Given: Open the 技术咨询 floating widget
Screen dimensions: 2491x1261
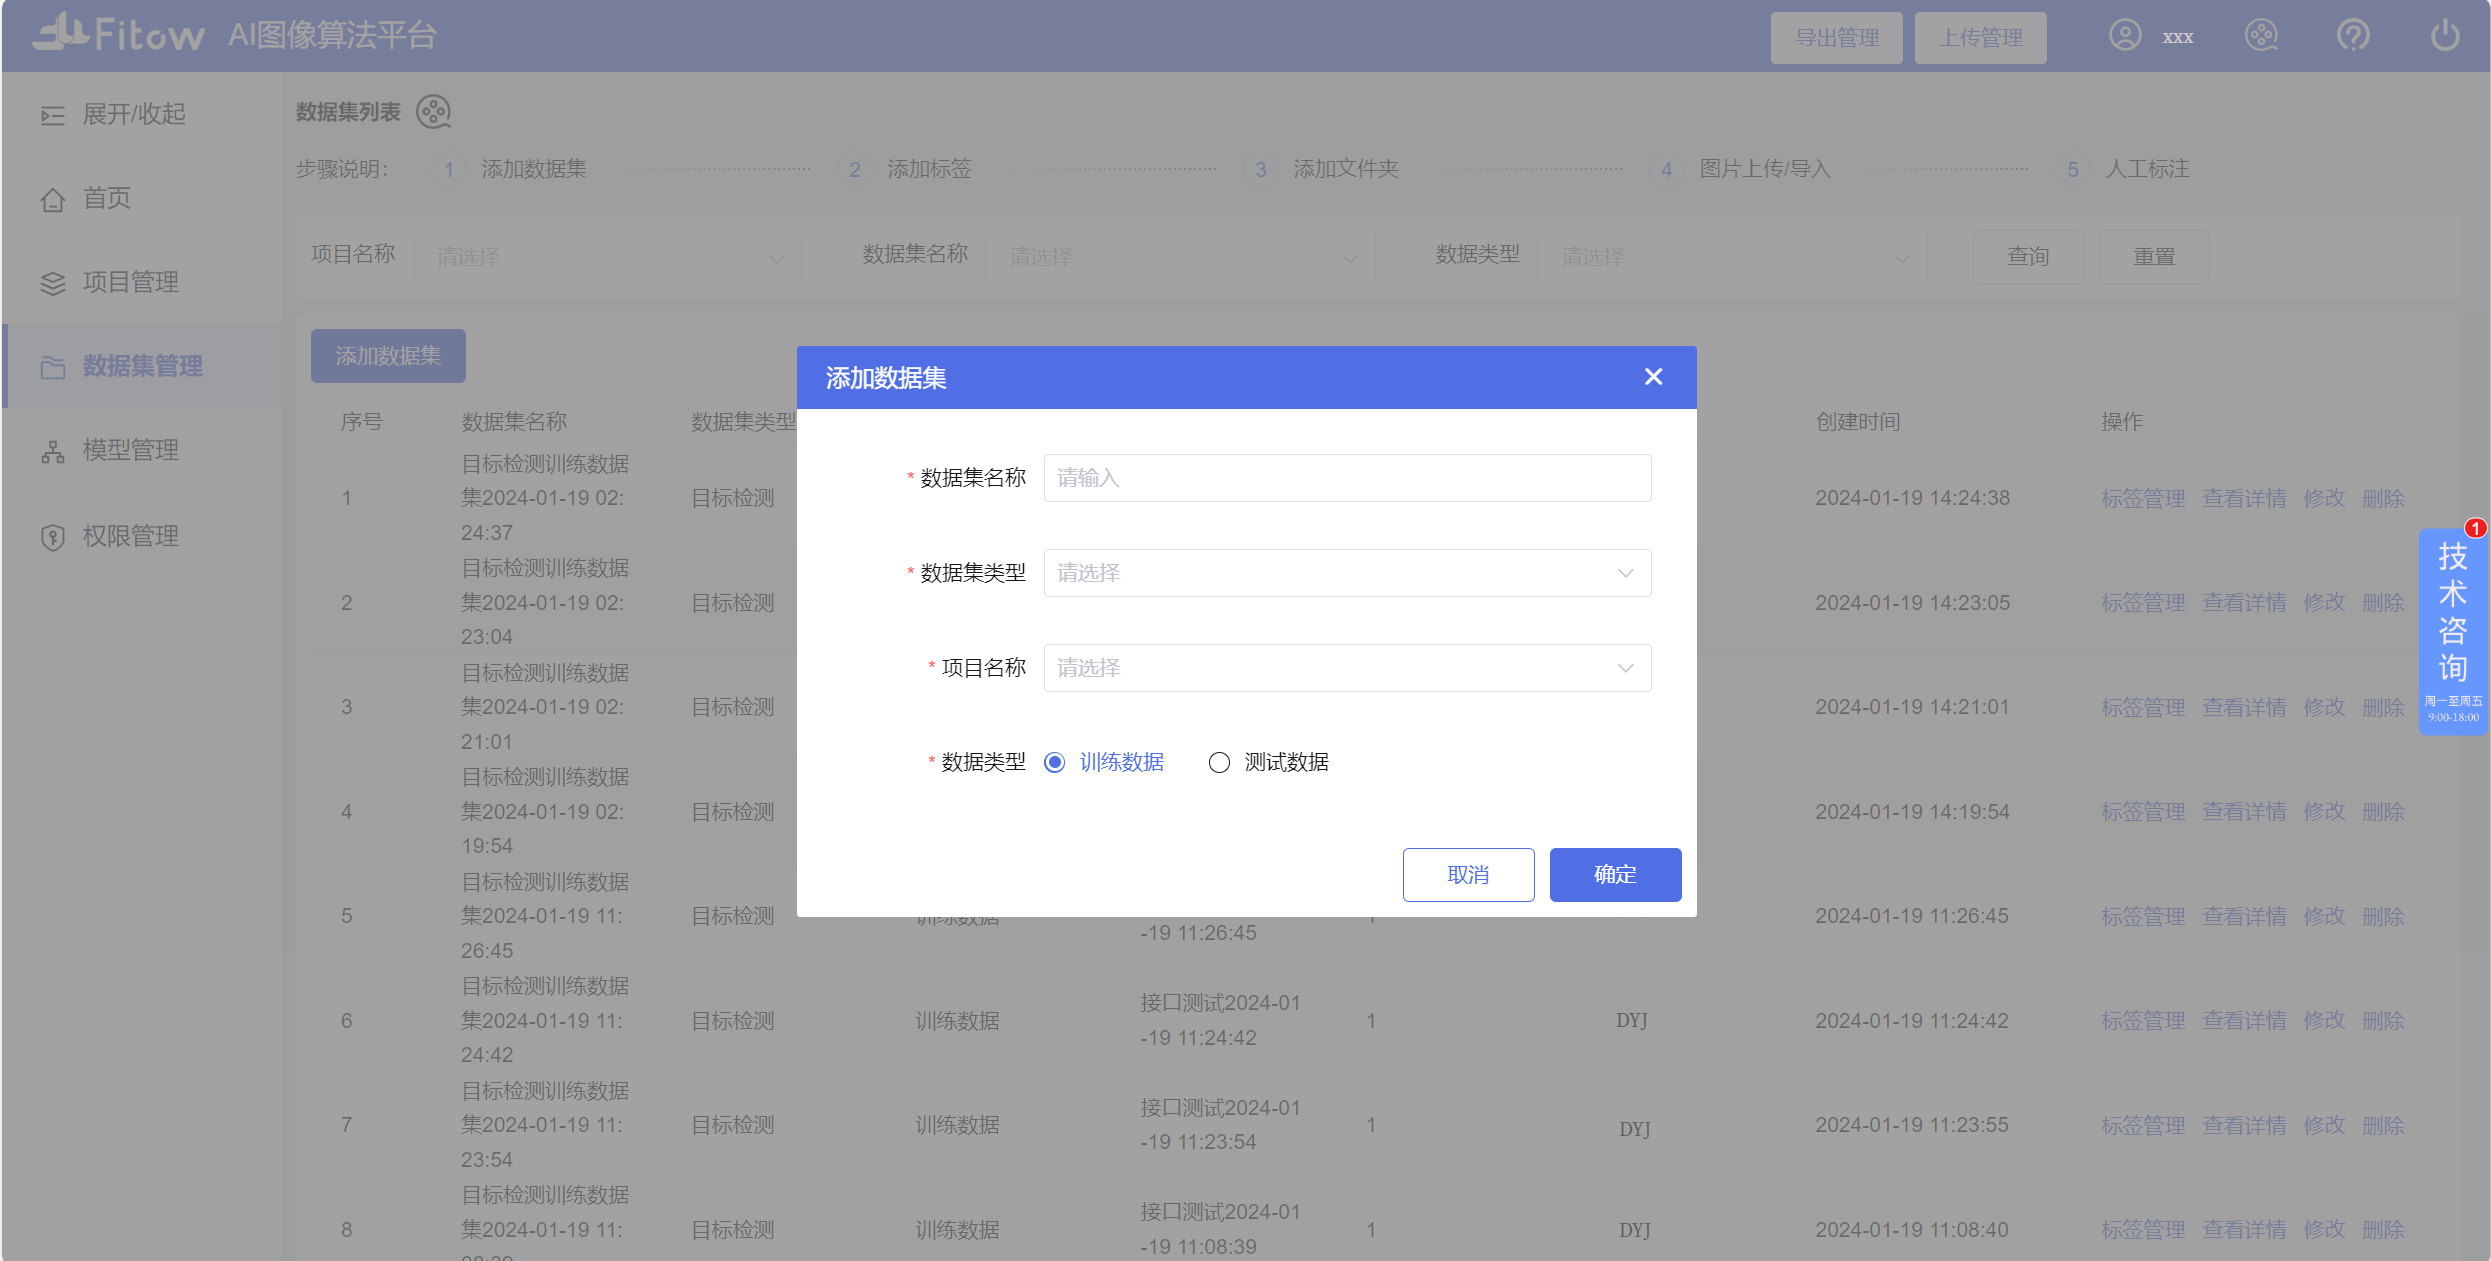Looking at the screenshot, I should tap(2452, 632).
